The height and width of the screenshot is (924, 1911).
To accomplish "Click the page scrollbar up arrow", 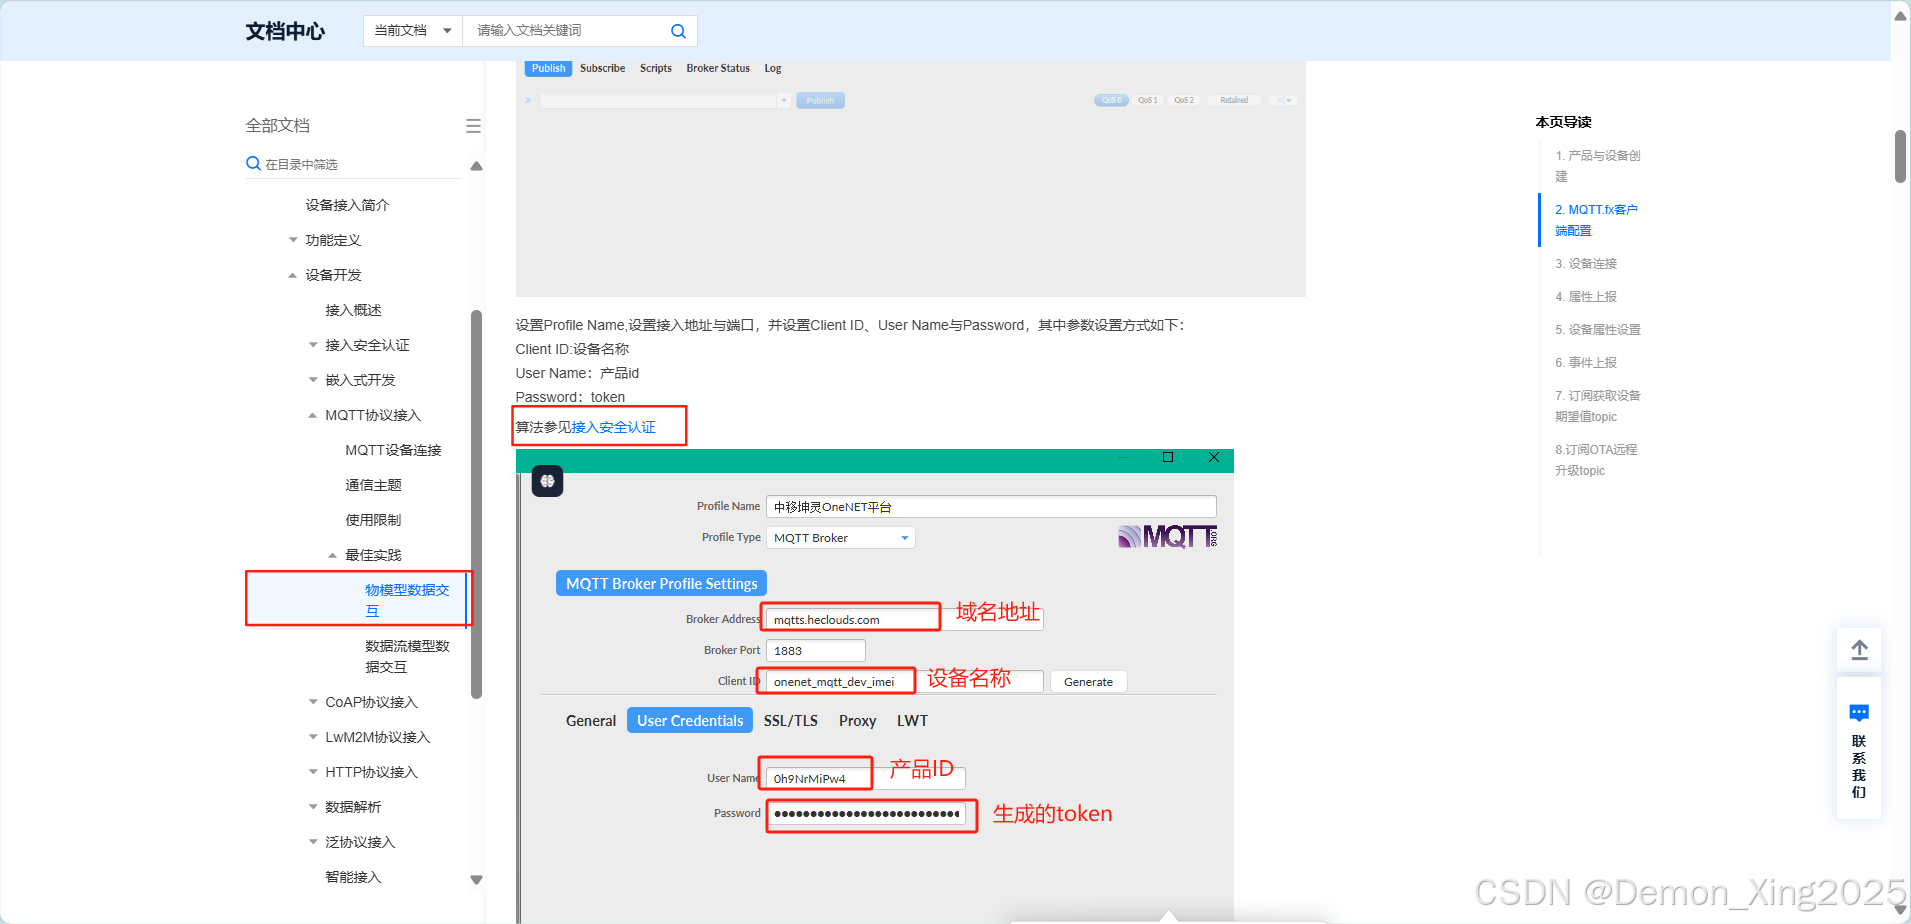I will click(x=1900, y=14).
